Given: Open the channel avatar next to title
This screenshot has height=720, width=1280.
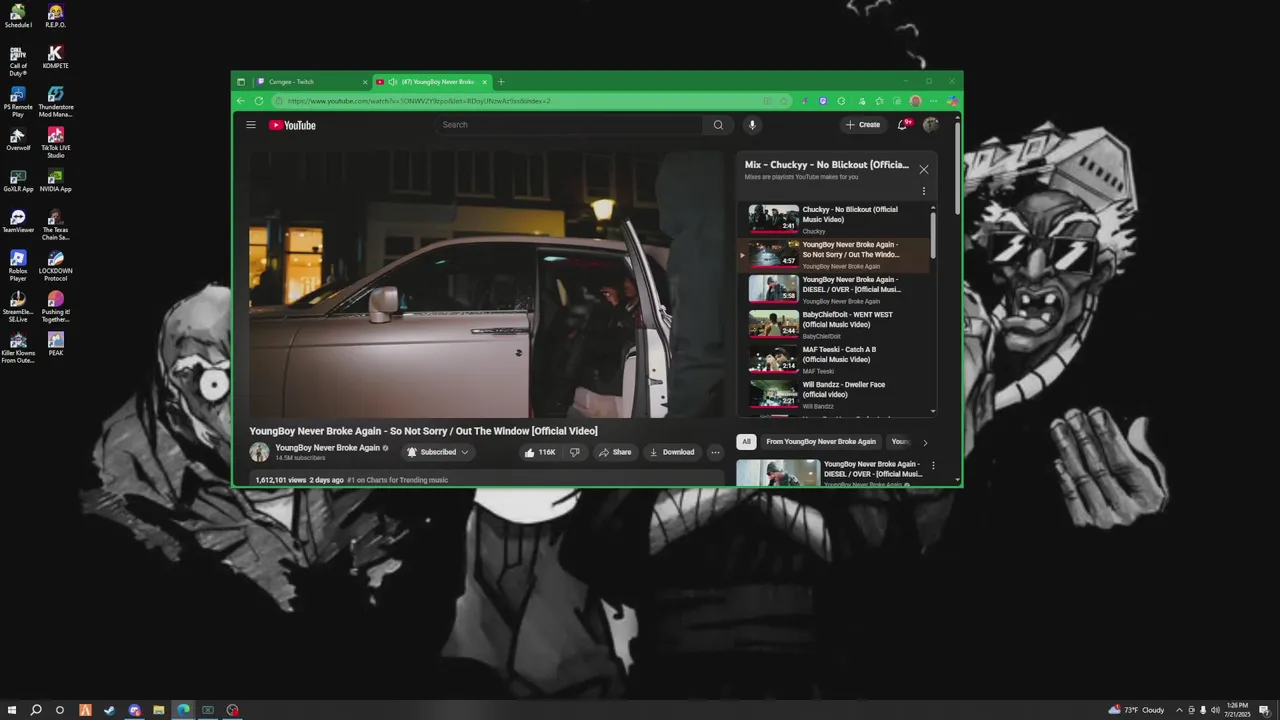Looking at the screenshot, I should (259, 452).
